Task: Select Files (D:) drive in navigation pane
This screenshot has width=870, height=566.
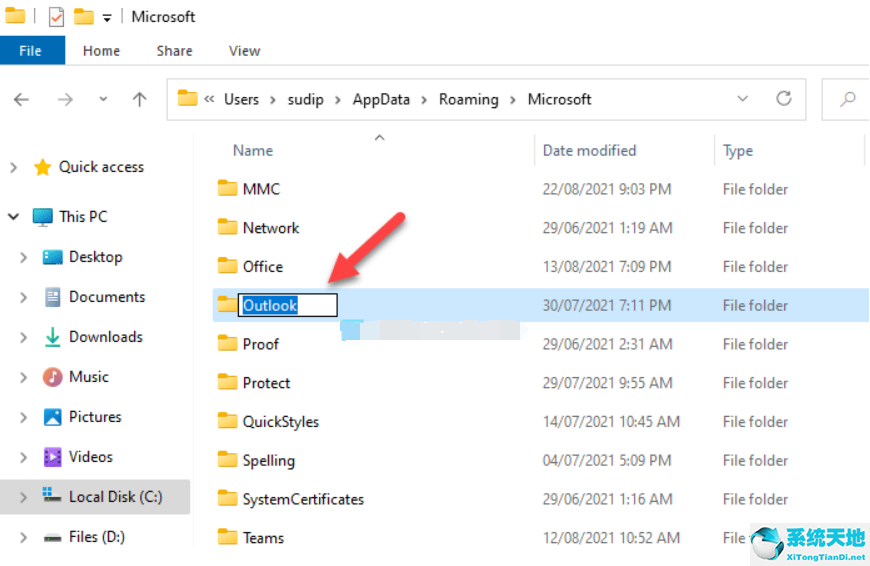Action: click(x=97, y=537)
